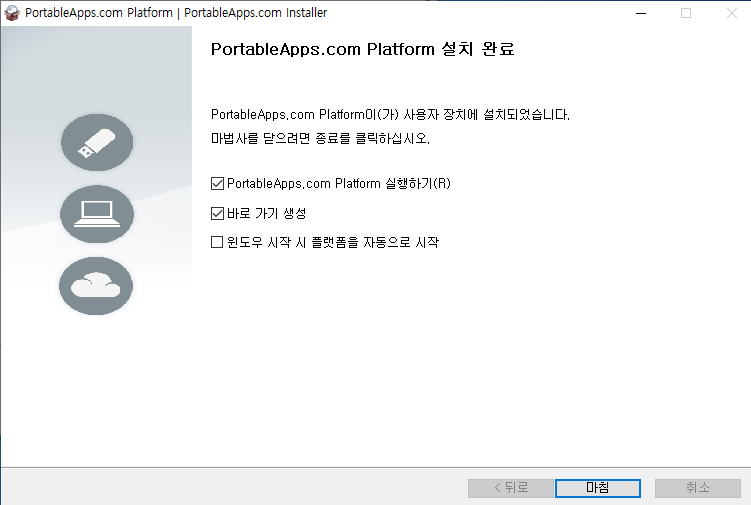Click the disabled 뒤로 back button
The image size is (751, 505).
(511, 488)
